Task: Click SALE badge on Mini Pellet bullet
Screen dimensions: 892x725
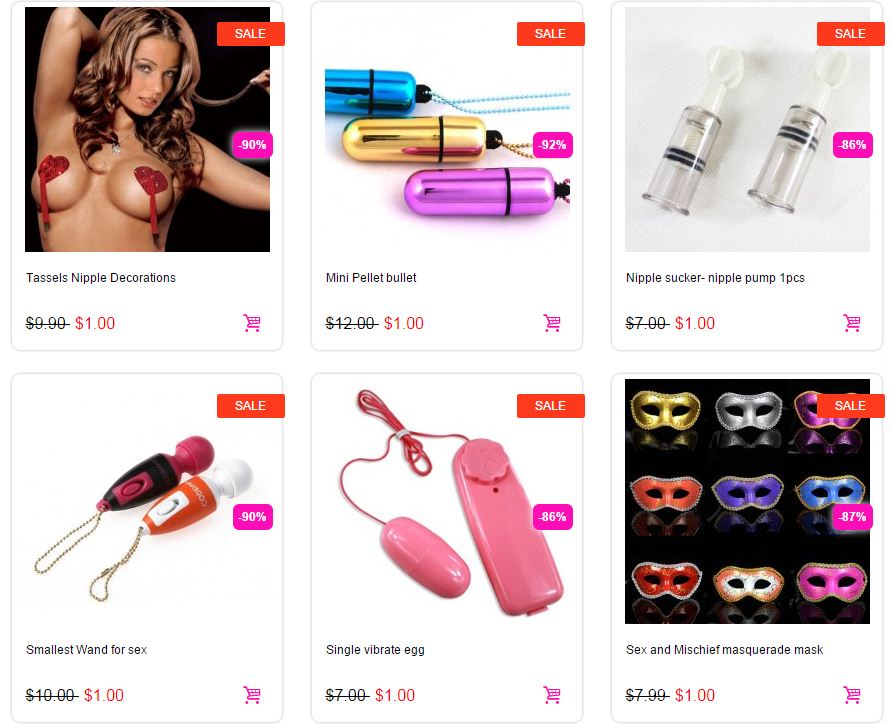Action: [550, 34]
